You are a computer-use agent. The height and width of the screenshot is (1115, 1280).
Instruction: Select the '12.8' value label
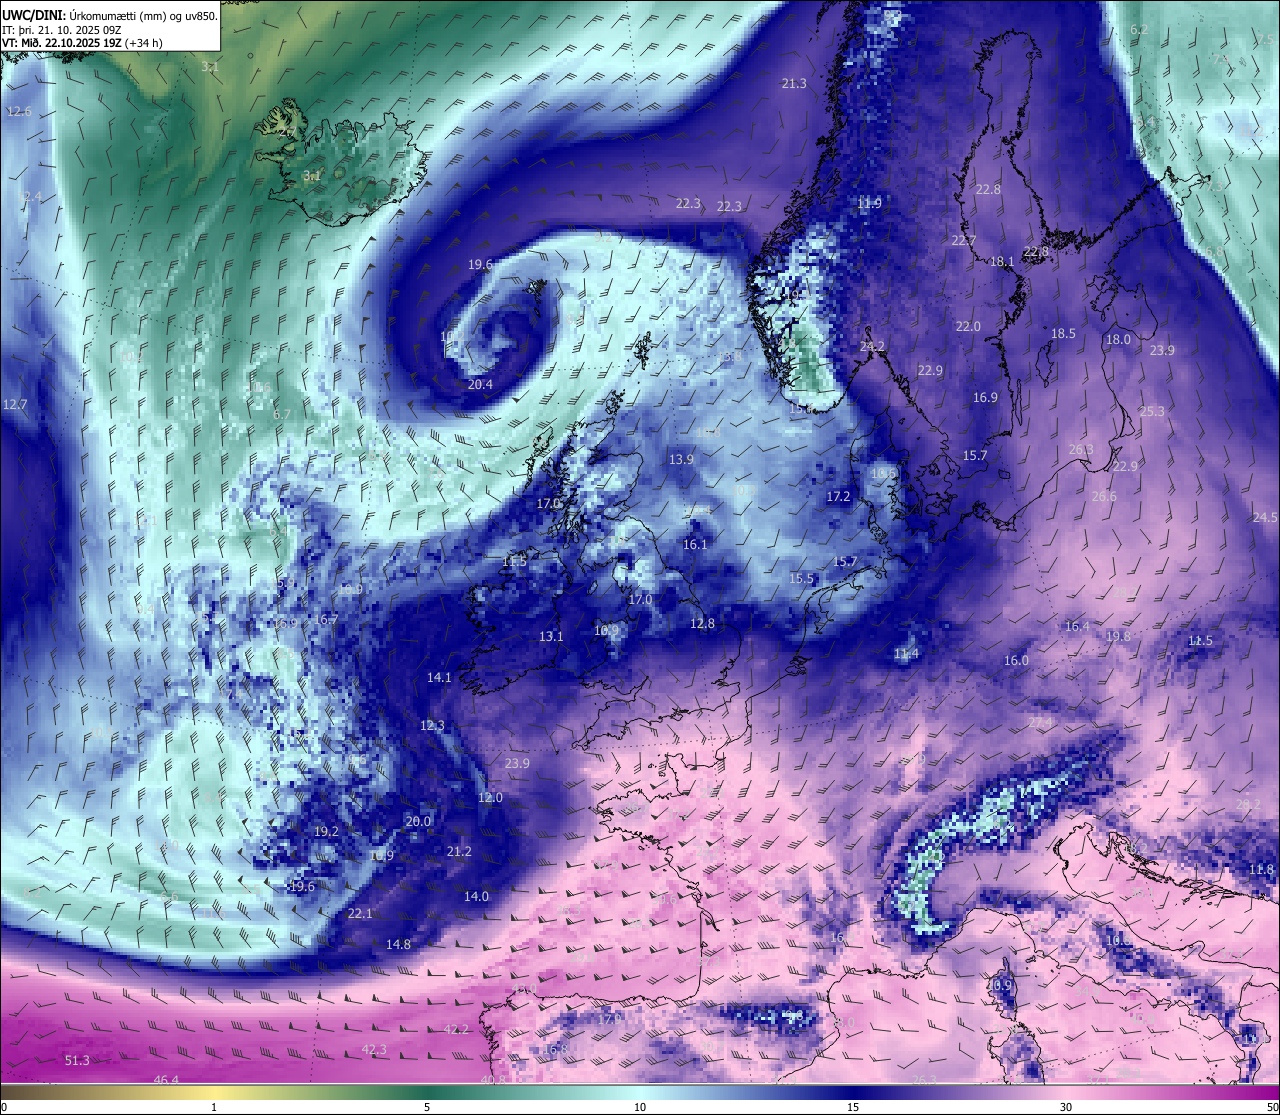tap(703, 624)
